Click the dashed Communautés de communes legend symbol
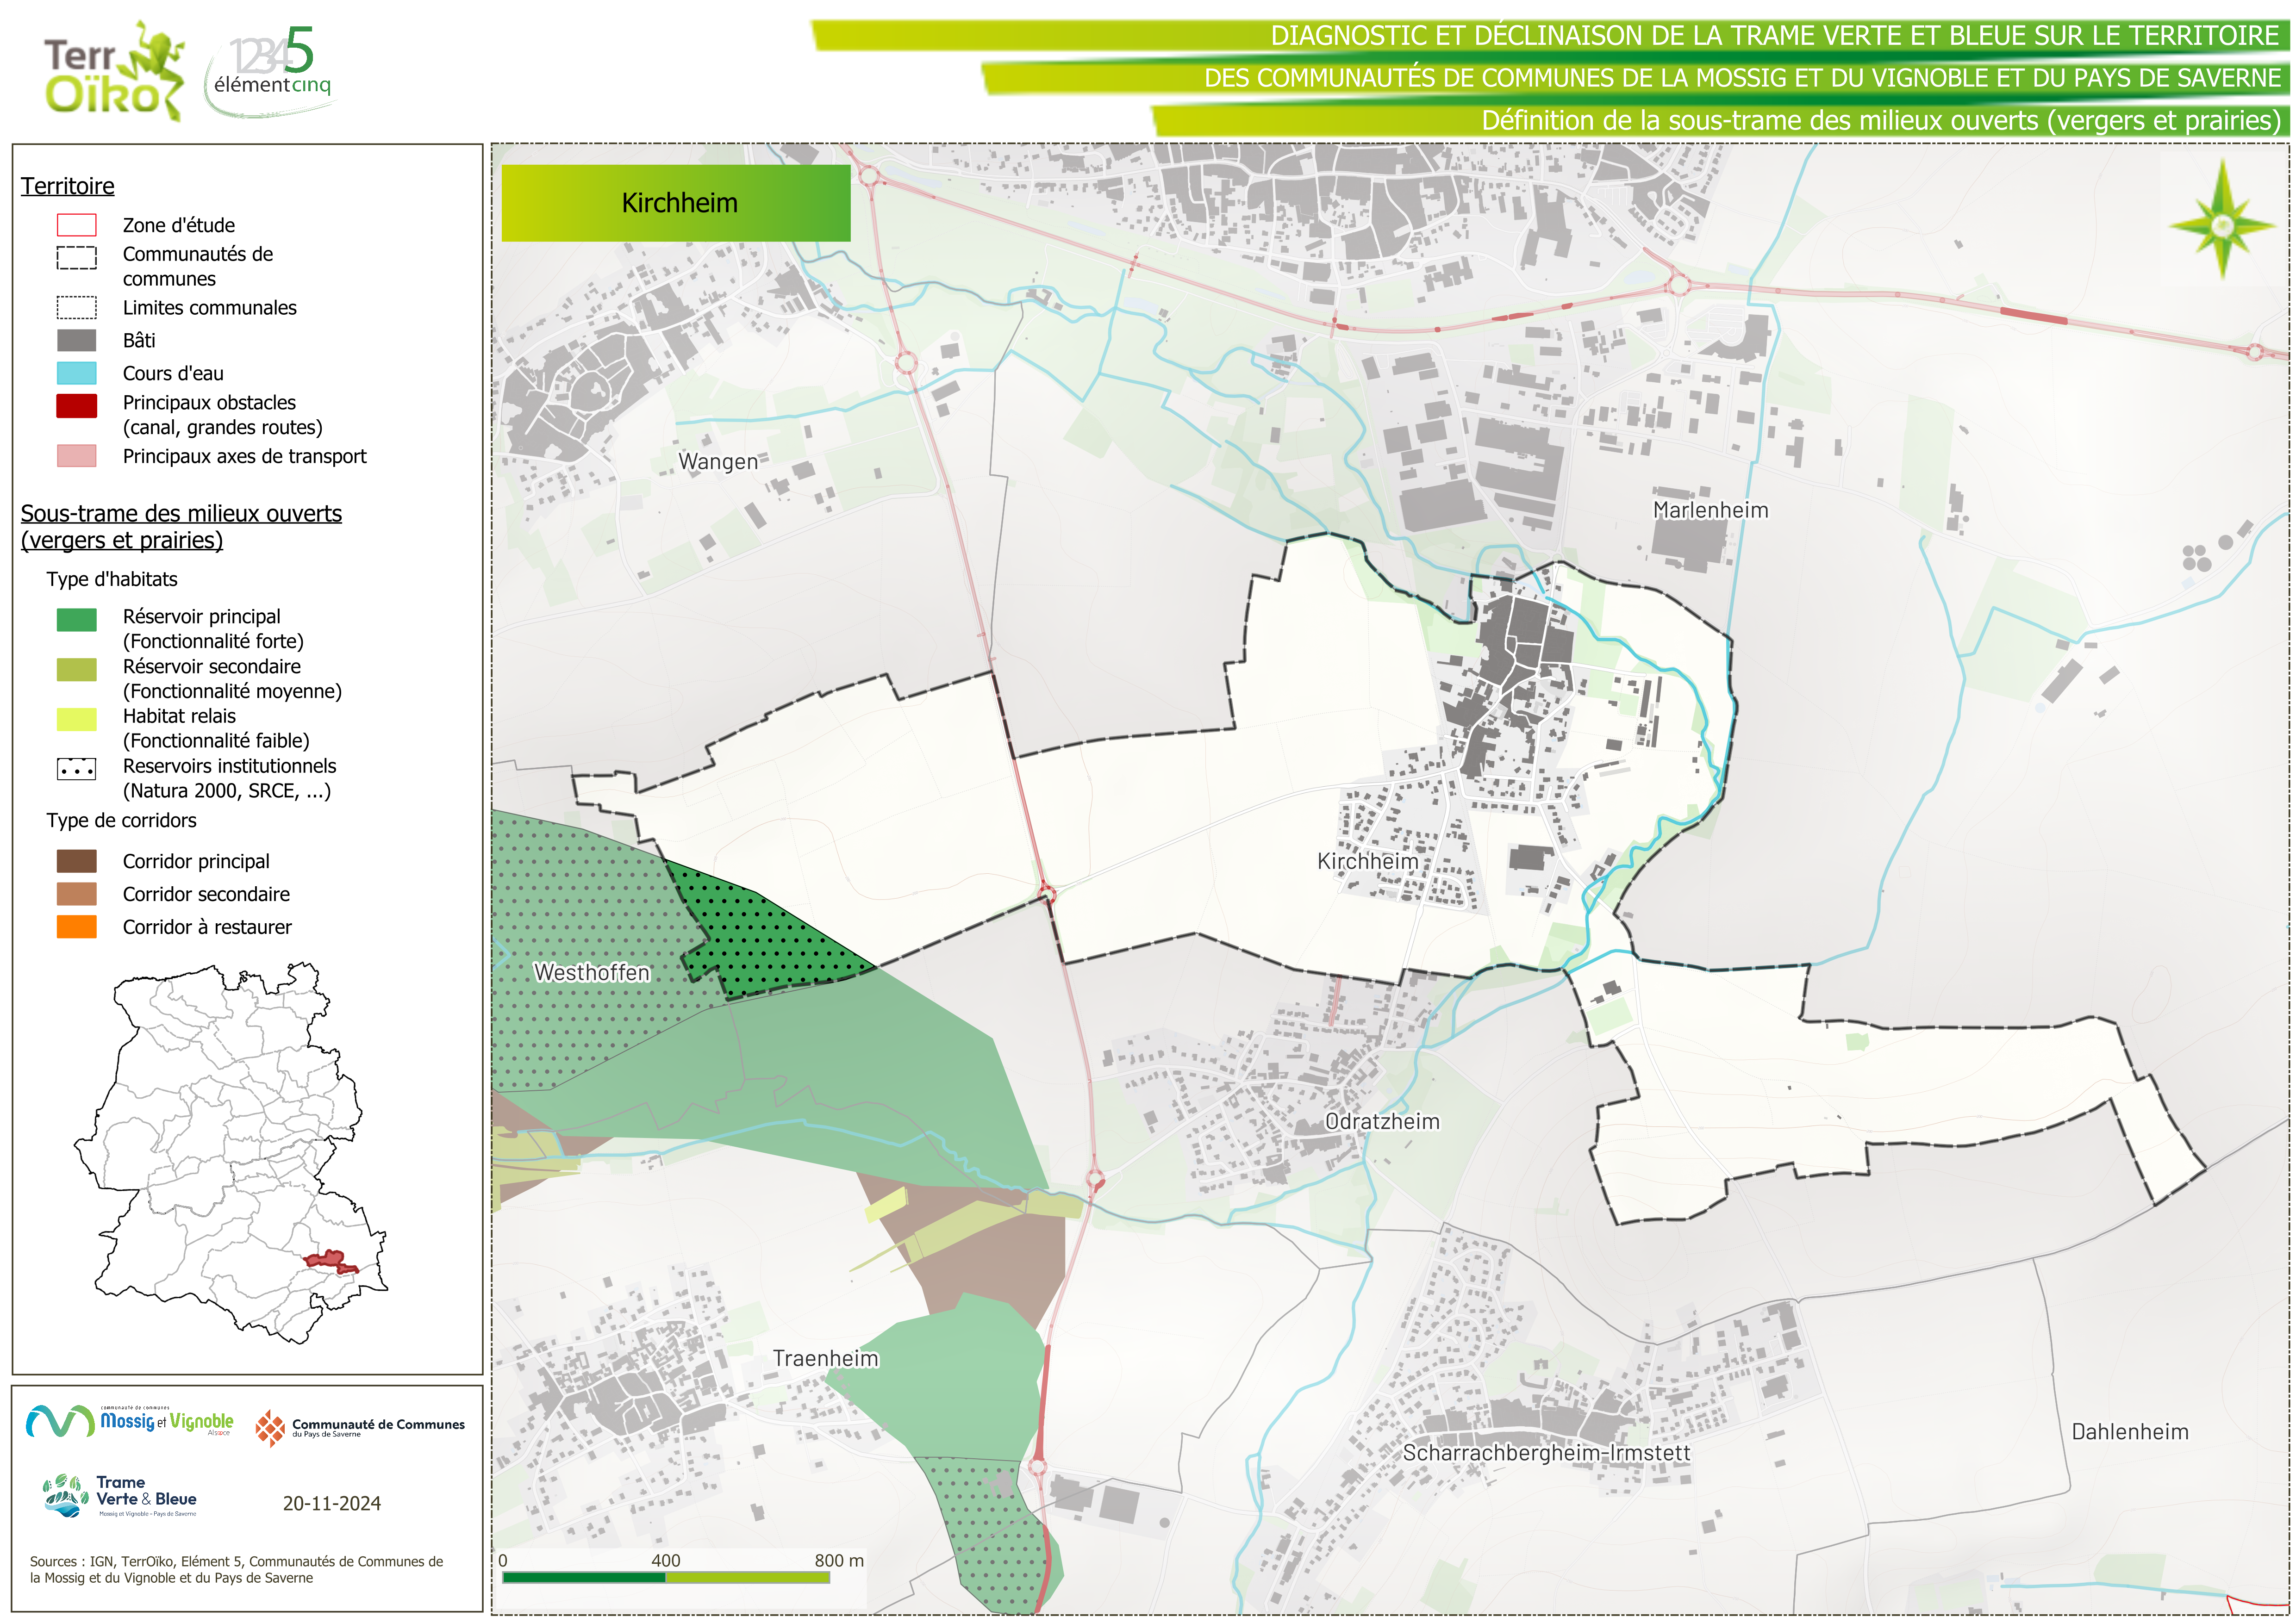Viewport: 2296px width, 1623px height. [77, 258]
